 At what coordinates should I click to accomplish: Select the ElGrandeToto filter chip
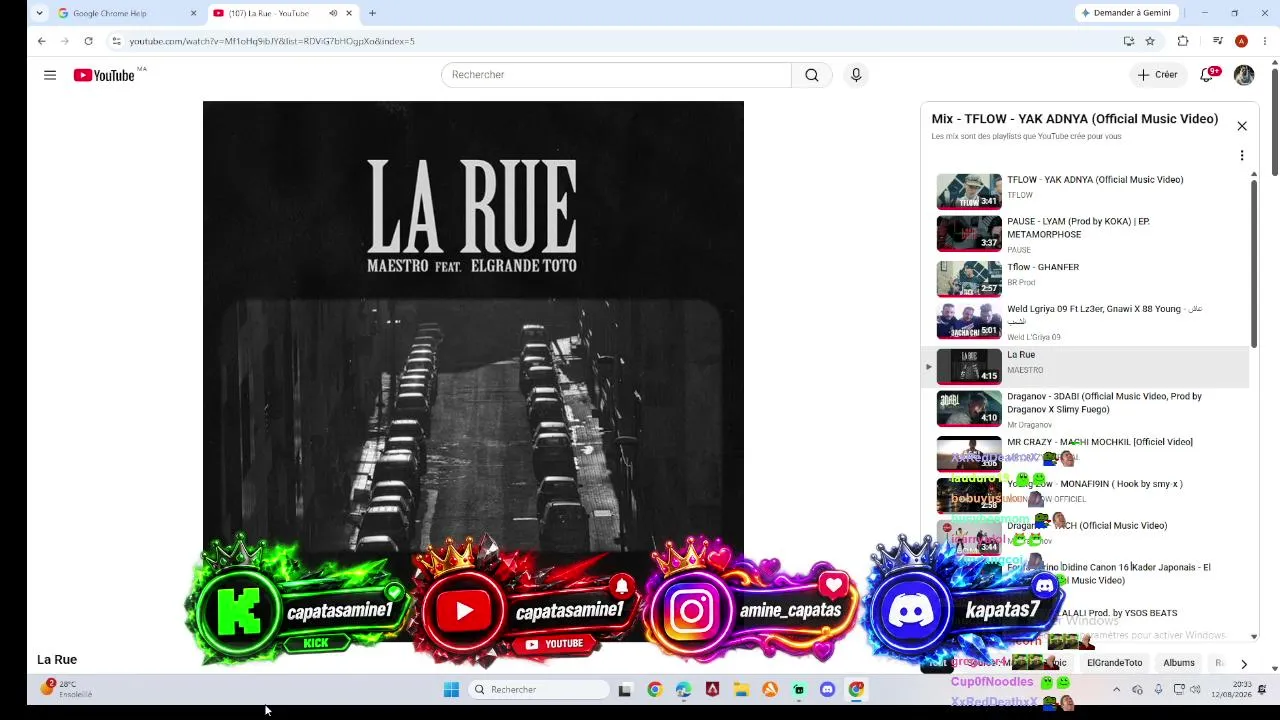click(1114, 663)
